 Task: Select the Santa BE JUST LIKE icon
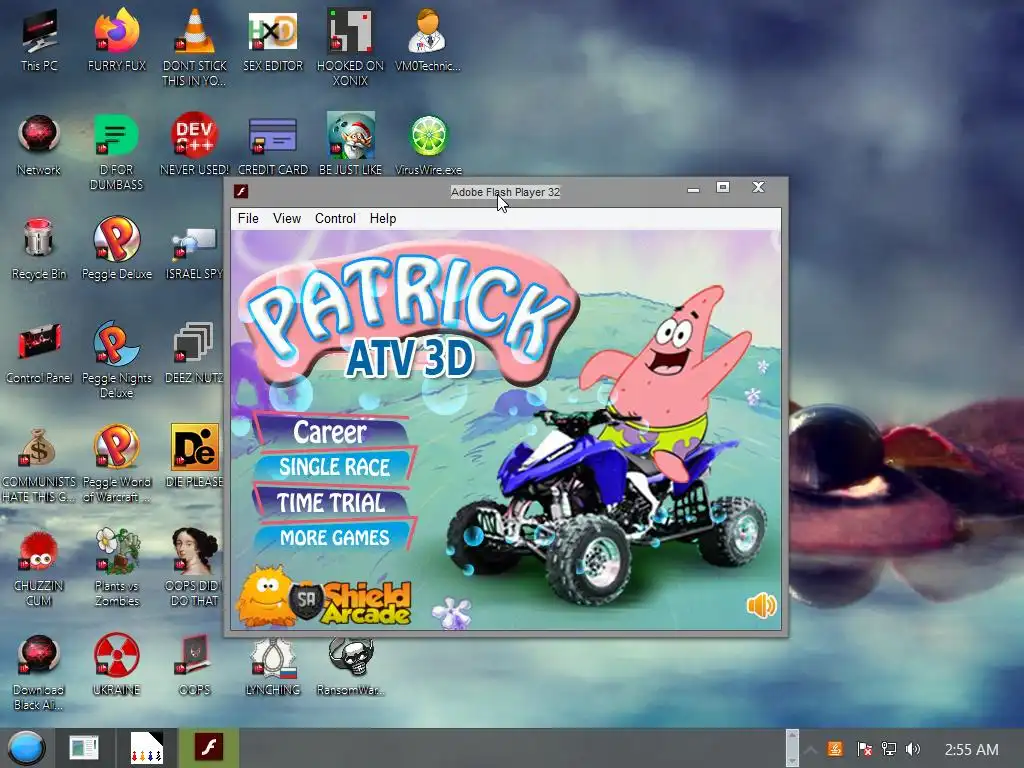(351, 145)
